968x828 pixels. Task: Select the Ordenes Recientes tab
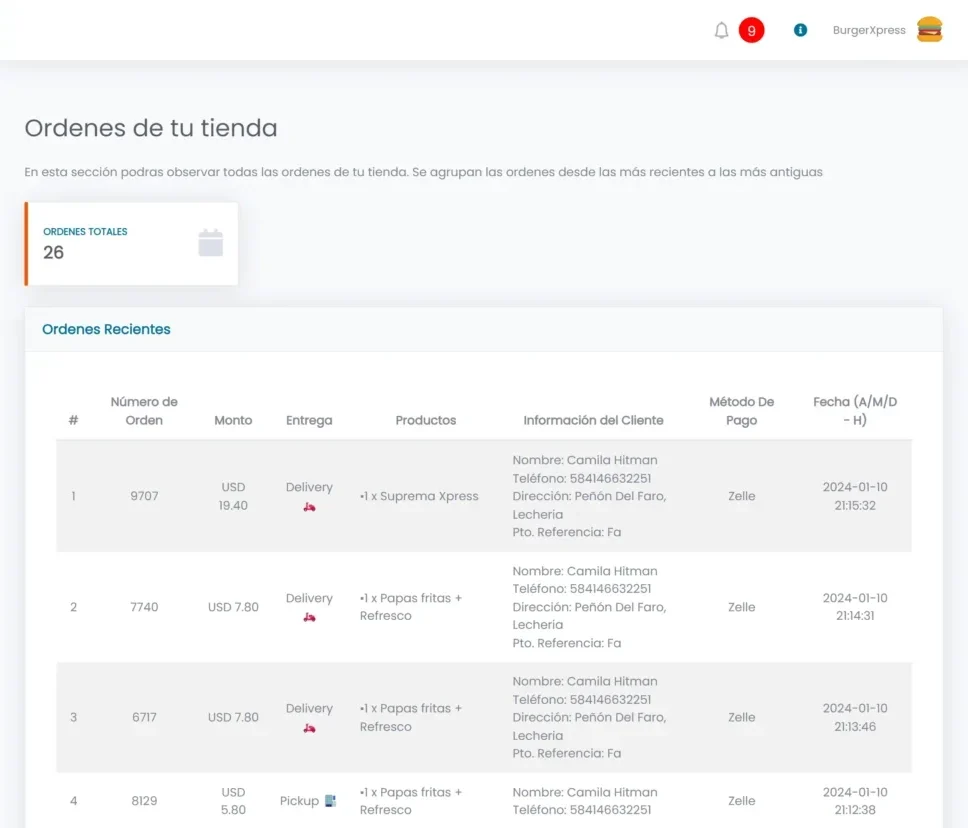tap(105, 329)
